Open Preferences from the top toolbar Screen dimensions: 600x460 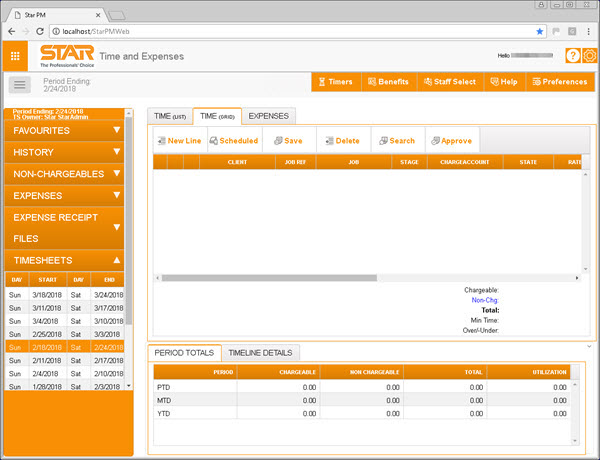pos(560,82)
